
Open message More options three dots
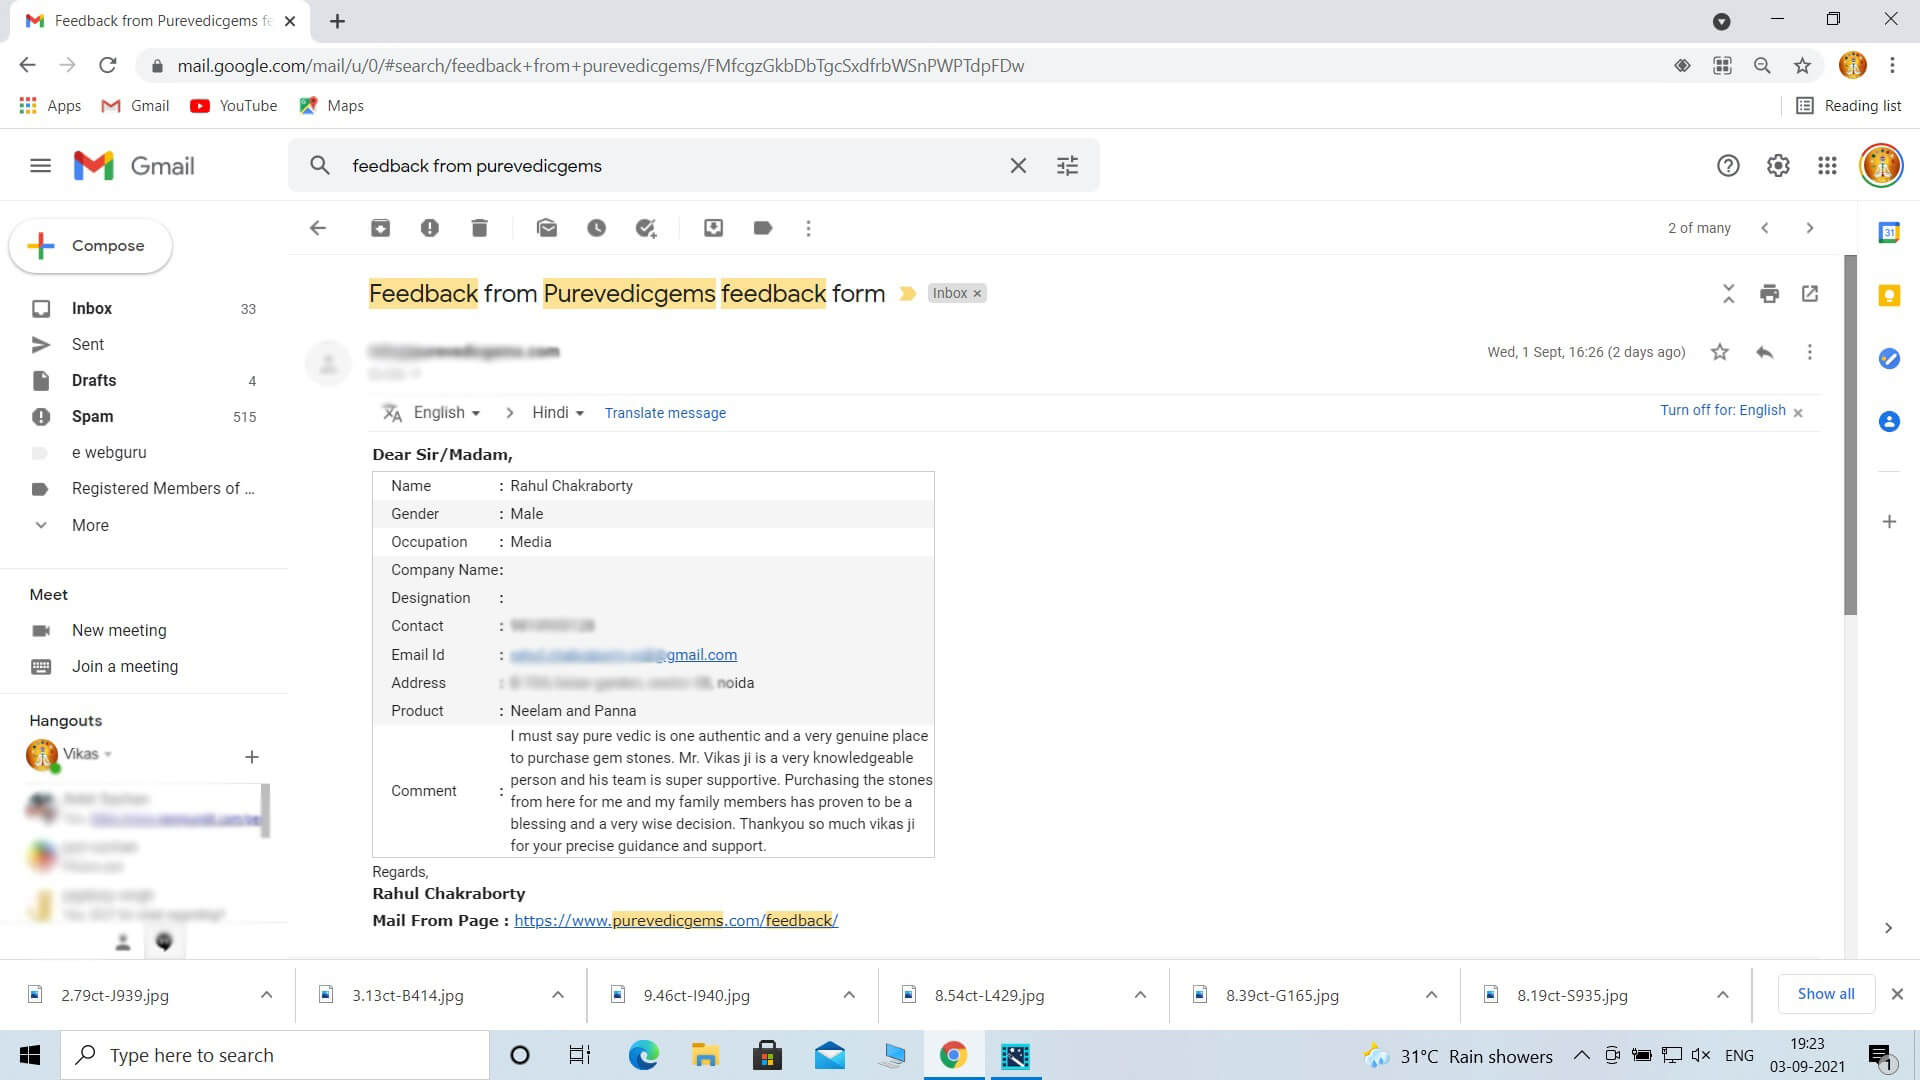coord(1809,352)
